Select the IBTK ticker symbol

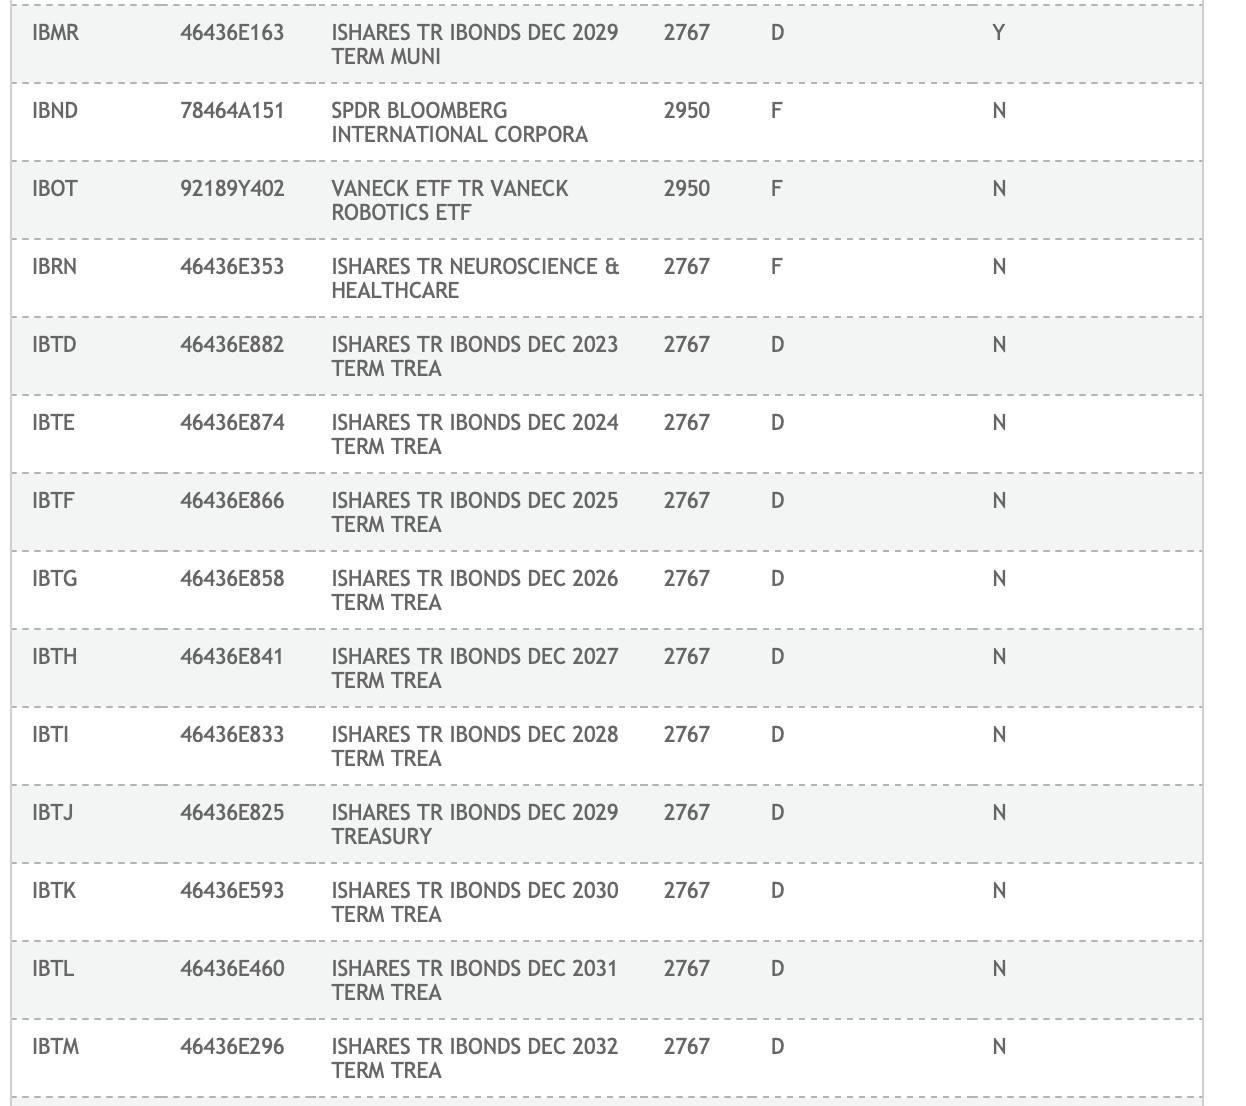(x=54, y=890)
